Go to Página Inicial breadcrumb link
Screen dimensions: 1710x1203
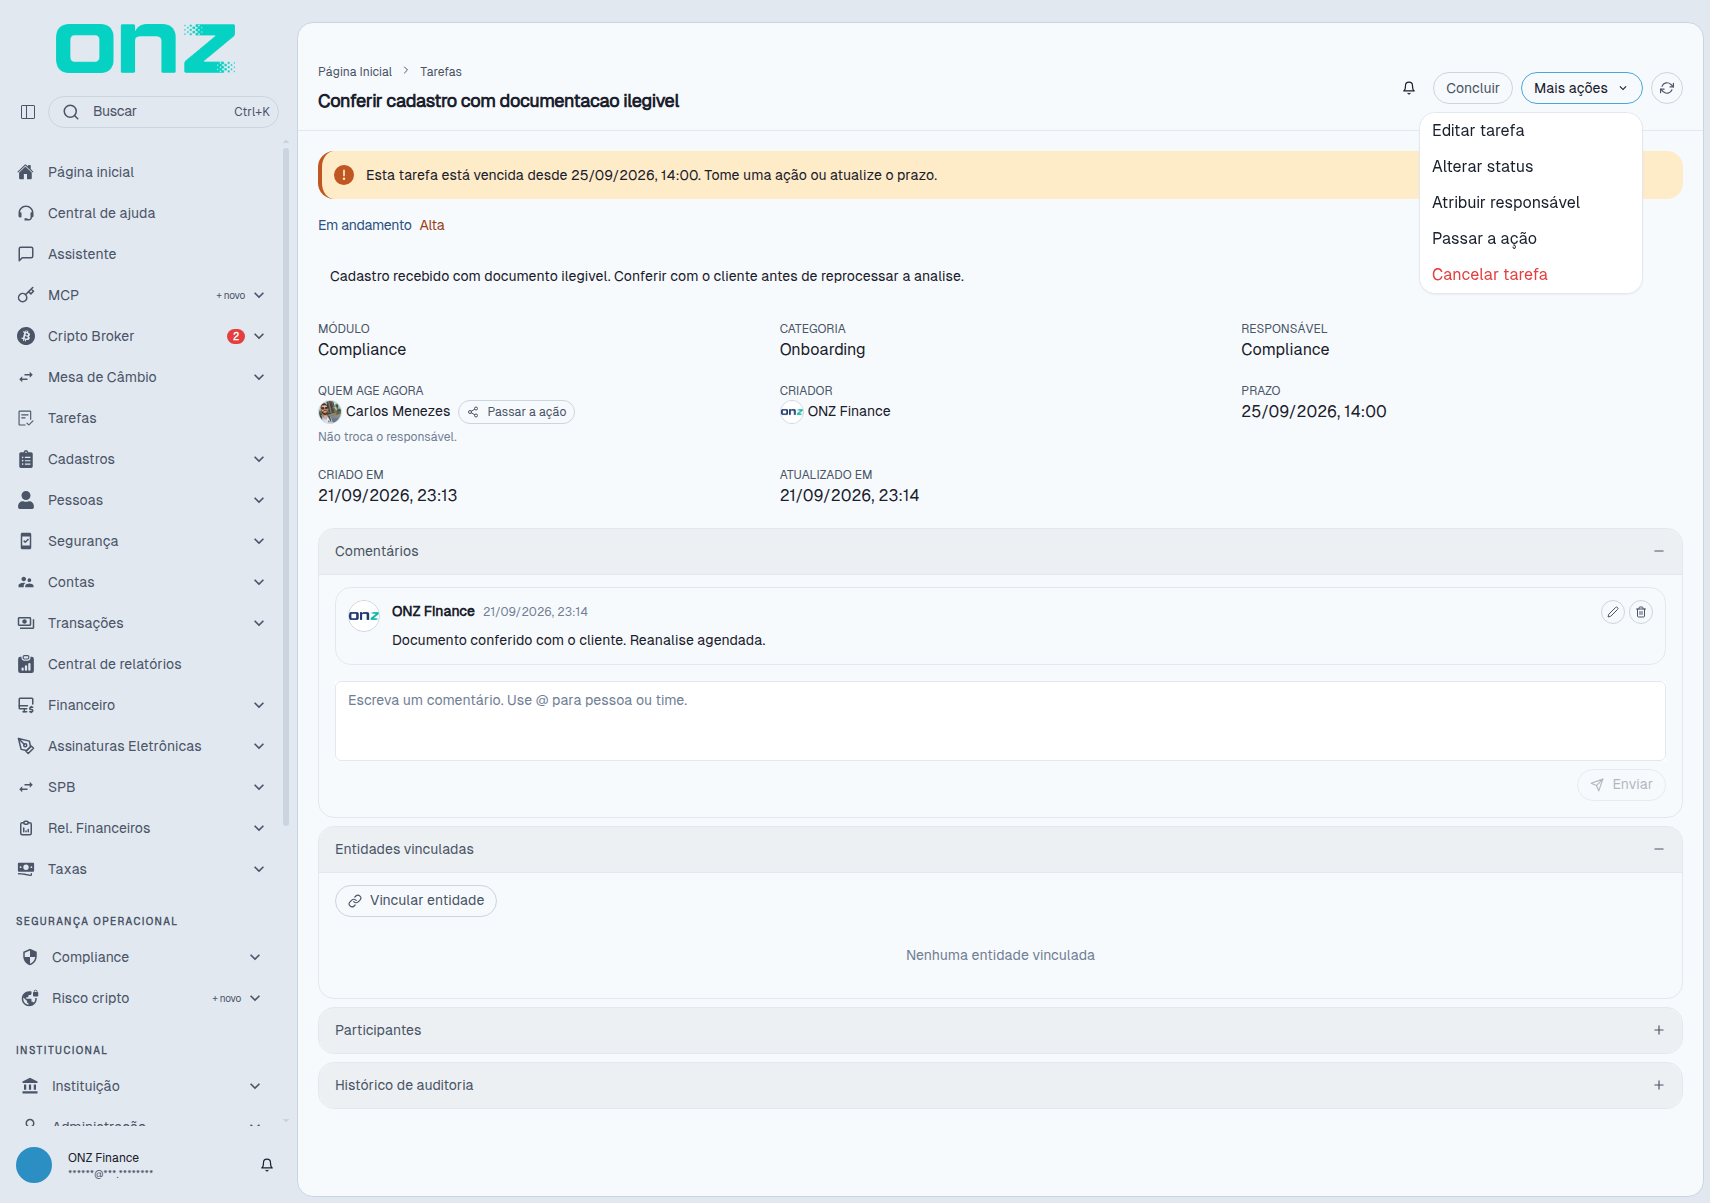tap(355, 72)
